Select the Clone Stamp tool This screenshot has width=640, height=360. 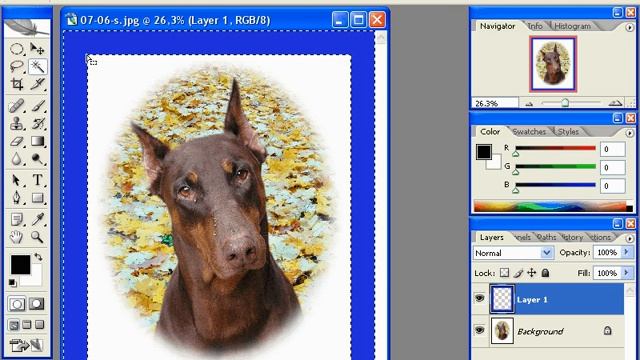pos(17,123)
